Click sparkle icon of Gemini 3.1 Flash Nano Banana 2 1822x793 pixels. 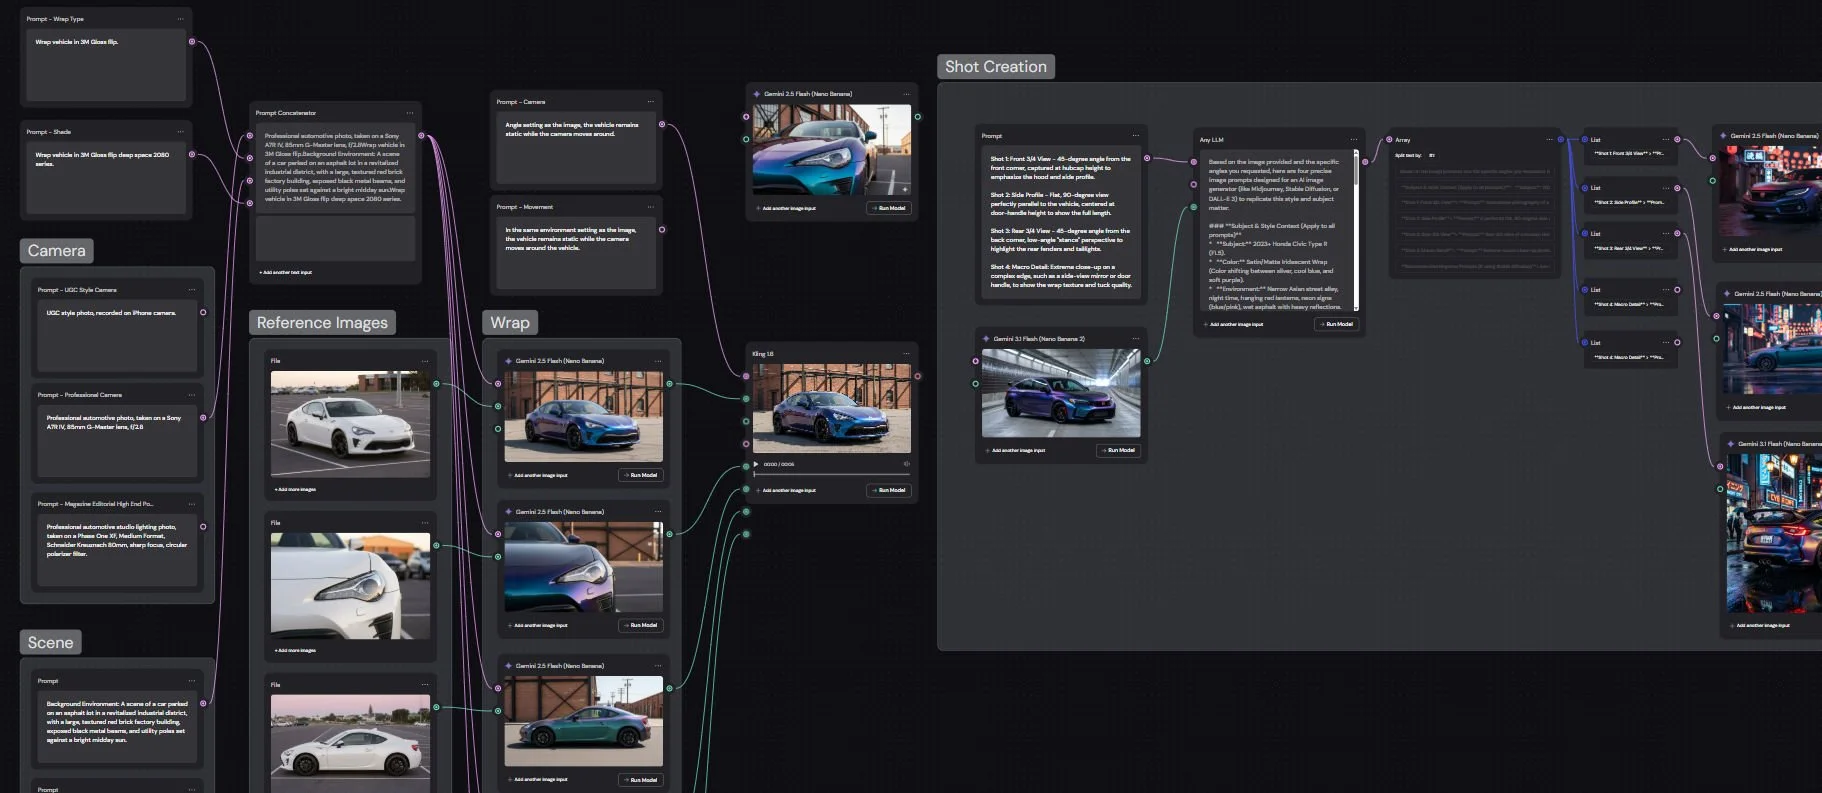point(987,339)
